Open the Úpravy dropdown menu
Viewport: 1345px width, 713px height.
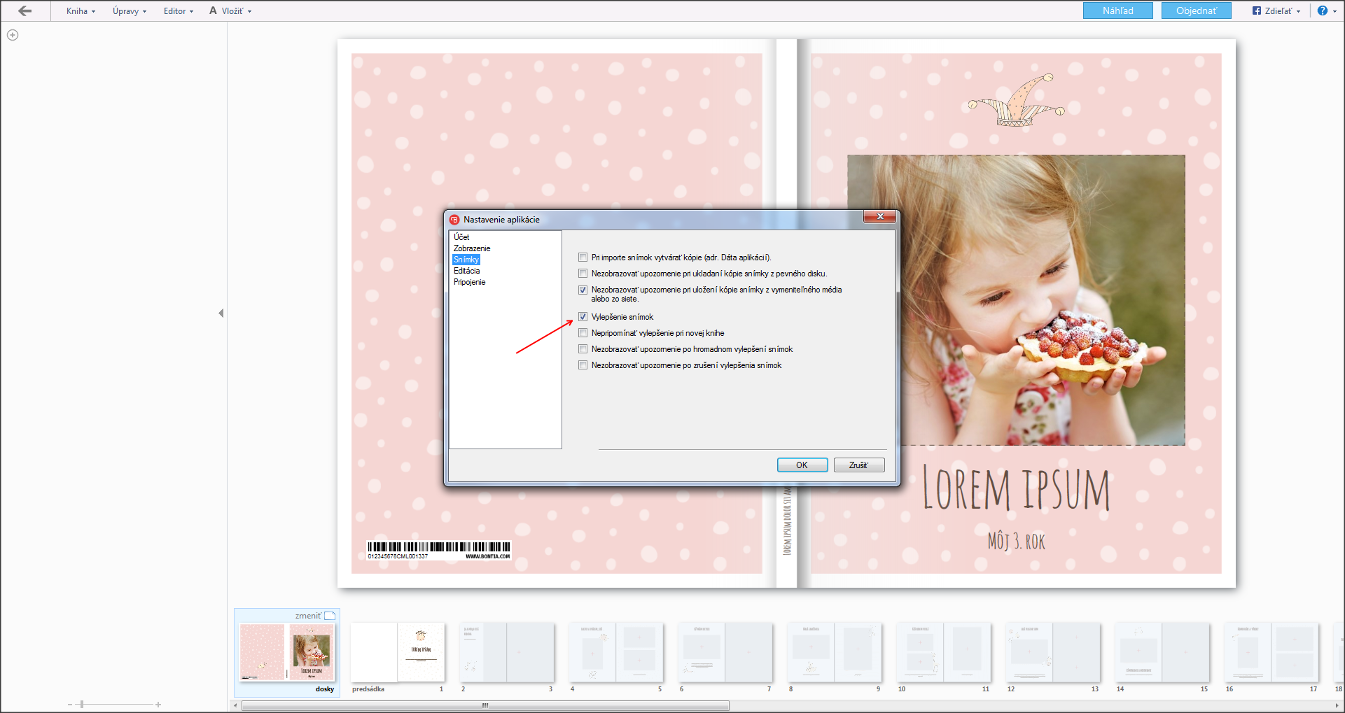click(129, 11)
